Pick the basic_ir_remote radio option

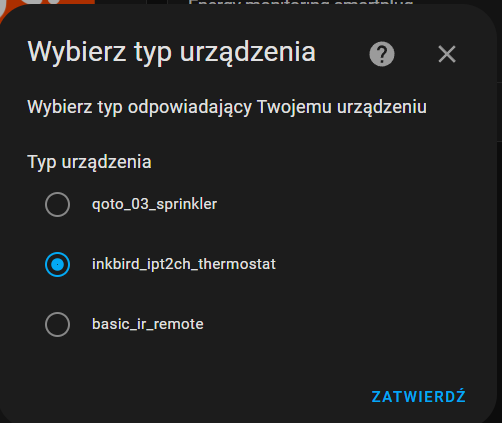tap(57, 324)
